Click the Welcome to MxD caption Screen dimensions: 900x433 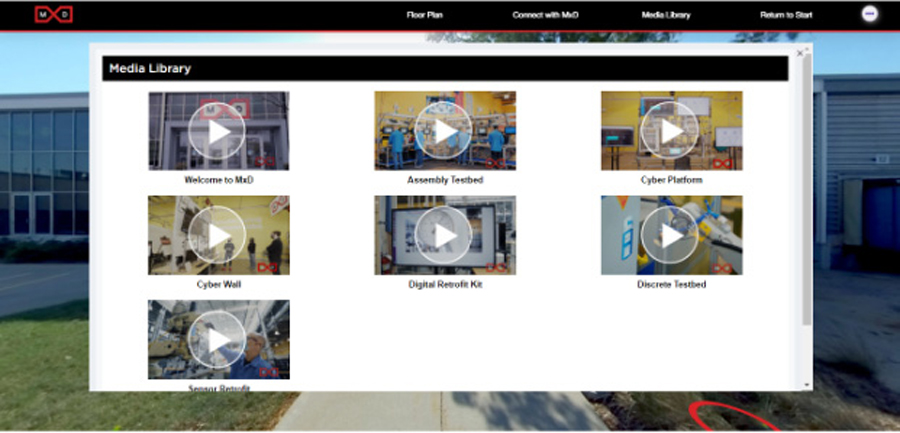coord(219,180)
